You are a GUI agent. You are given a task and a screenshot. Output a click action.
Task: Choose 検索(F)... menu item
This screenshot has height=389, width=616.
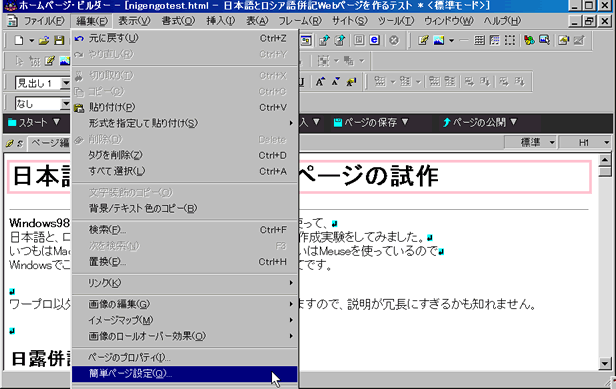click(185, 230)
